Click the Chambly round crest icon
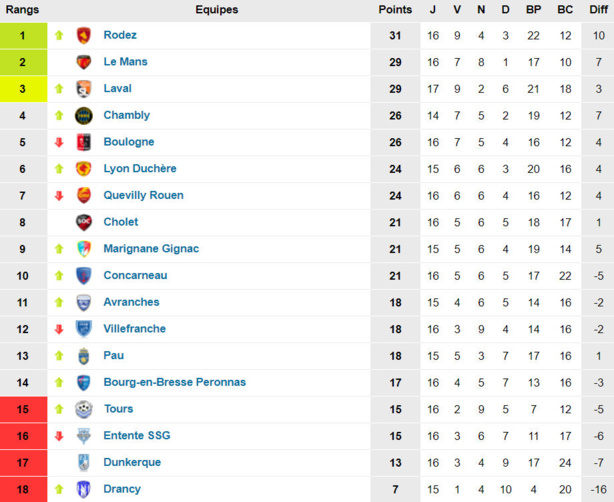Viewport: 614px width, 502px height. pos(83,116)
